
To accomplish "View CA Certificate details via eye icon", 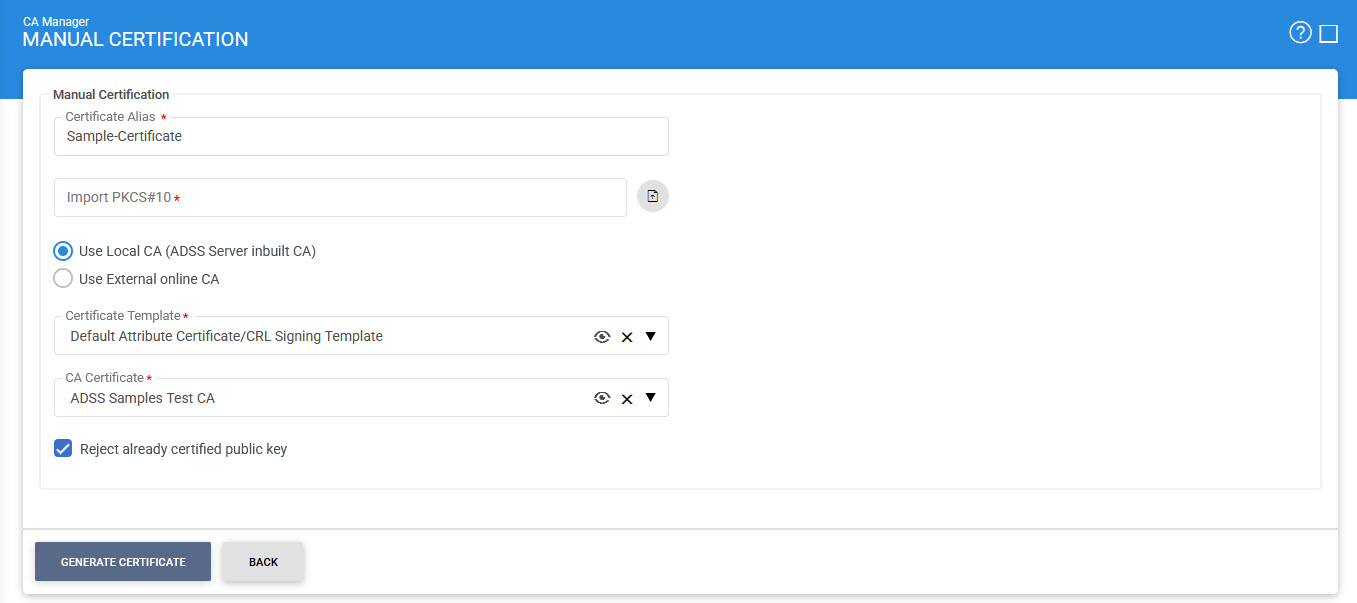I will pyautogui.click(x=602, y=398).
